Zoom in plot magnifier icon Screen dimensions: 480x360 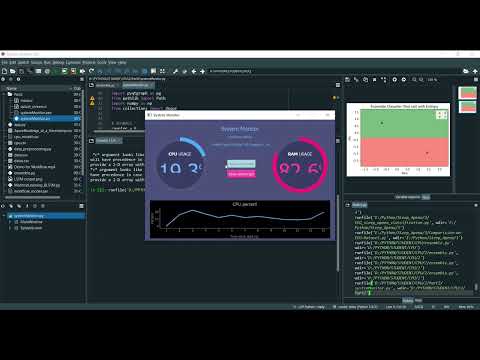[422, 80]
